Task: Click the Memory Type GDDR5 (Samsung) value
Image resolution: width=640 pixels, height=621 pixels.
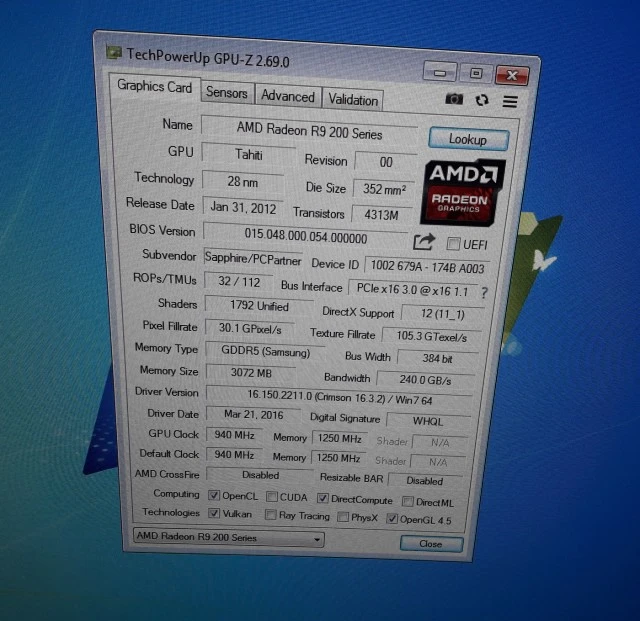Action: (265, 351)
